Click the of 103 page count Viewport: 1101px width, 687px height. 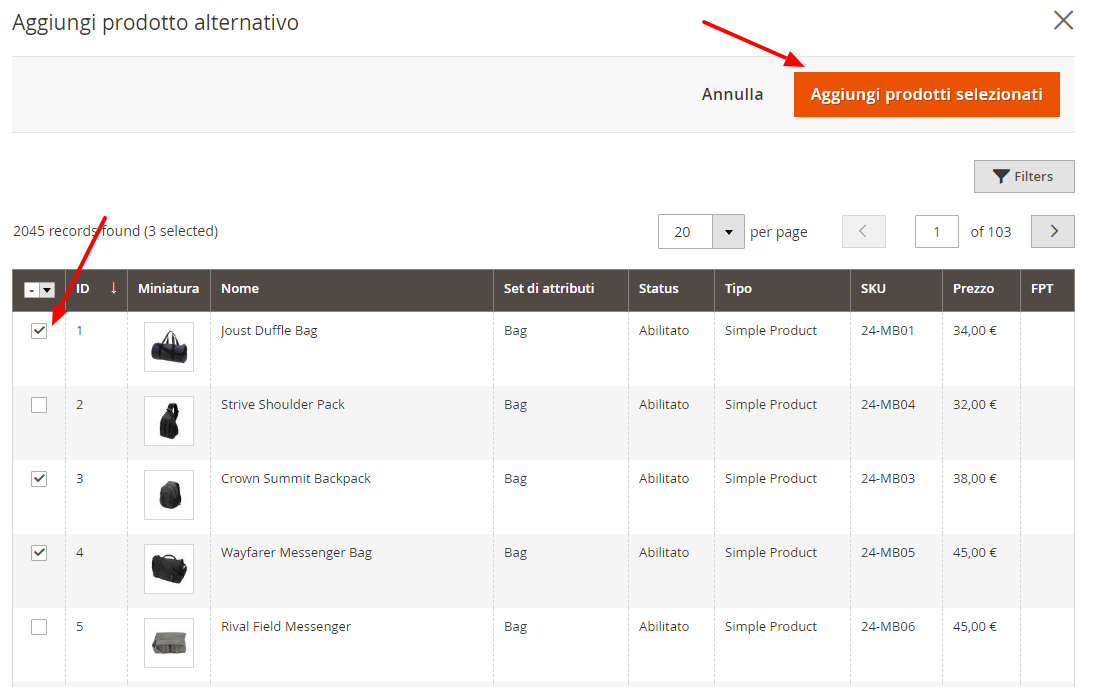990,232
